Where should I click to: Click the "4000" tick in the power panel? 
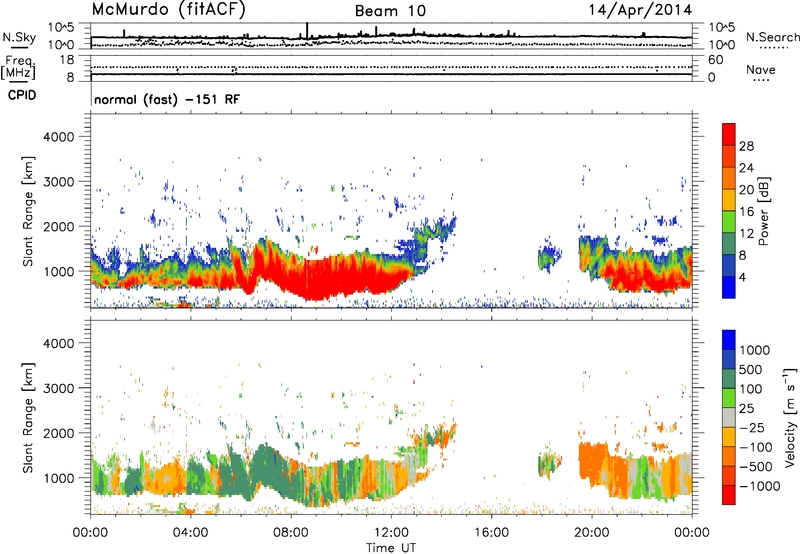(58, 137)
